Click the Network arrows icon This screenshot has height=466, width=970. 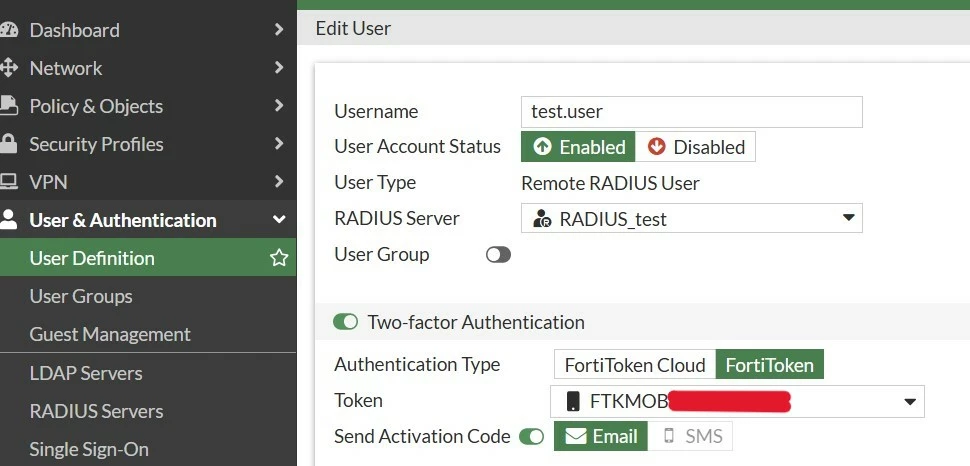pyautogui.click(x=8, y=68)
